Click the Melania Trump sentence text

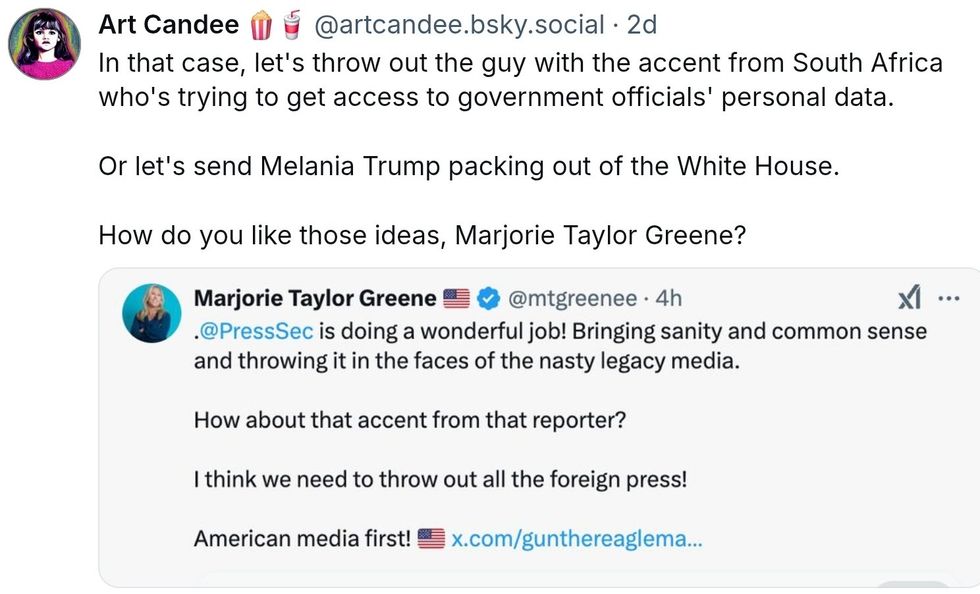[468, 167]
